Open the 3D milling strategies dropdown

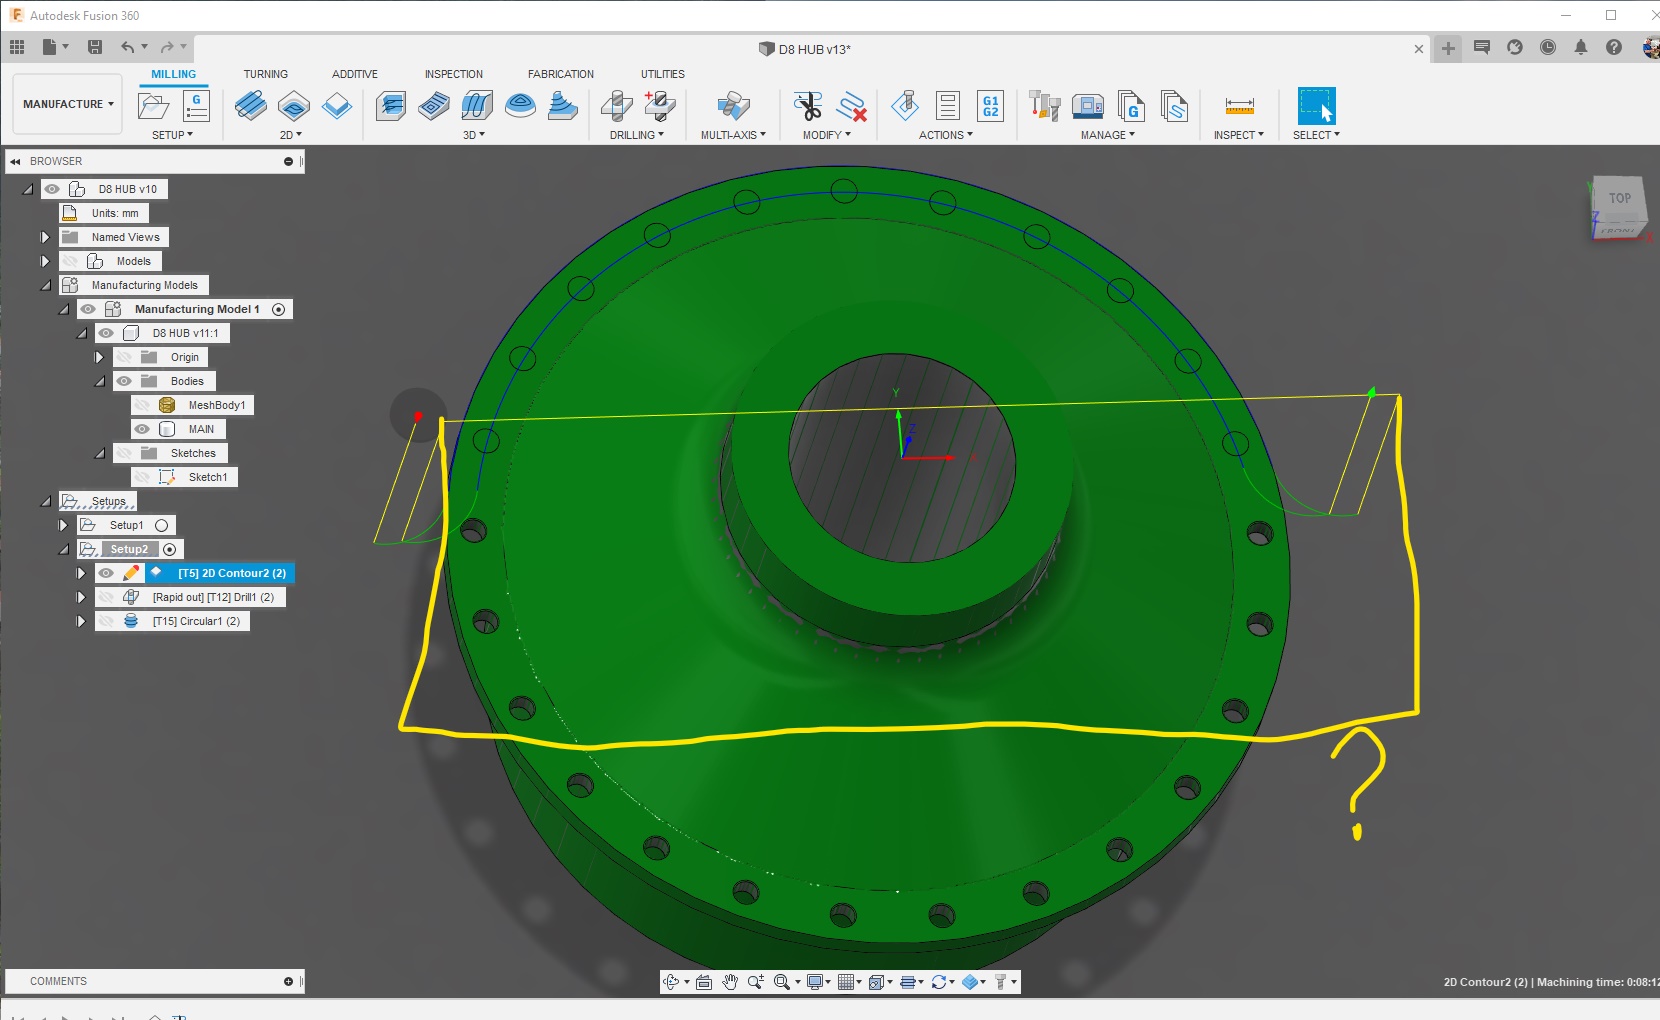click(x=474, y=135)
